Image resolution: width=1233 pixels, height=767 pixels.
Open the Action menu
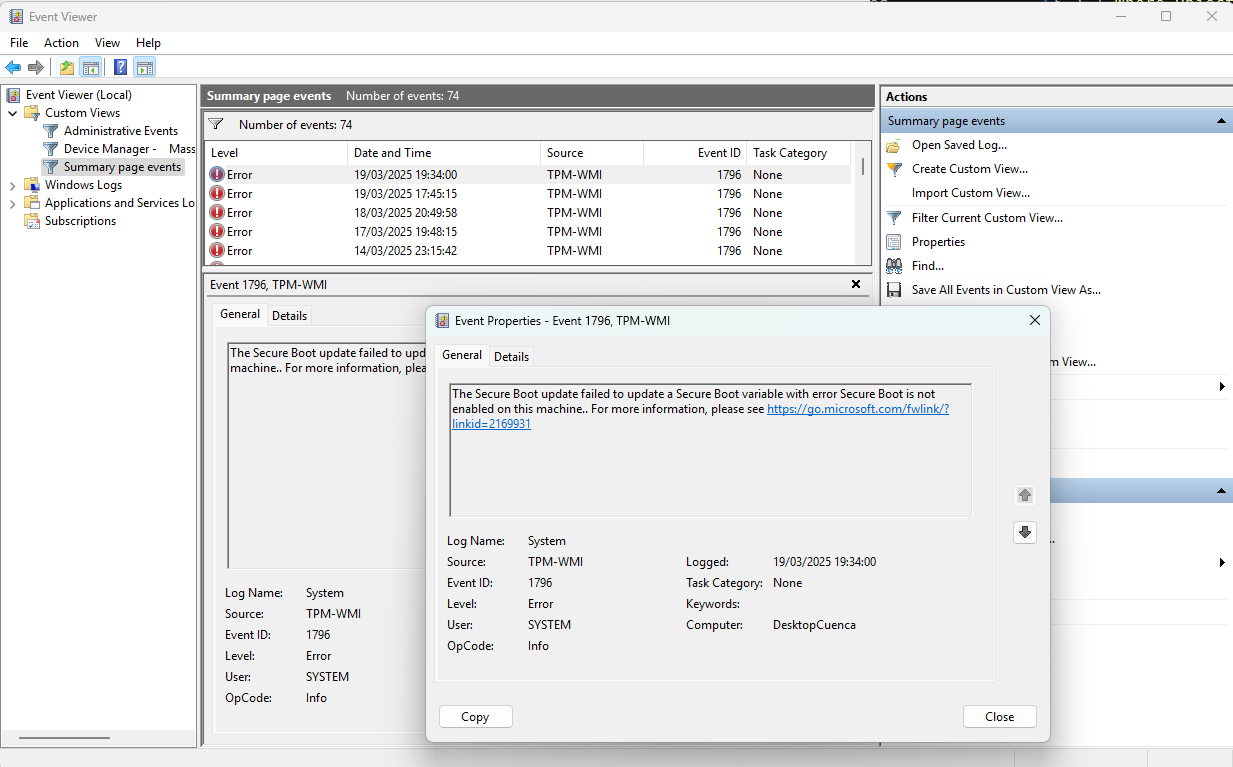point(61,43)
